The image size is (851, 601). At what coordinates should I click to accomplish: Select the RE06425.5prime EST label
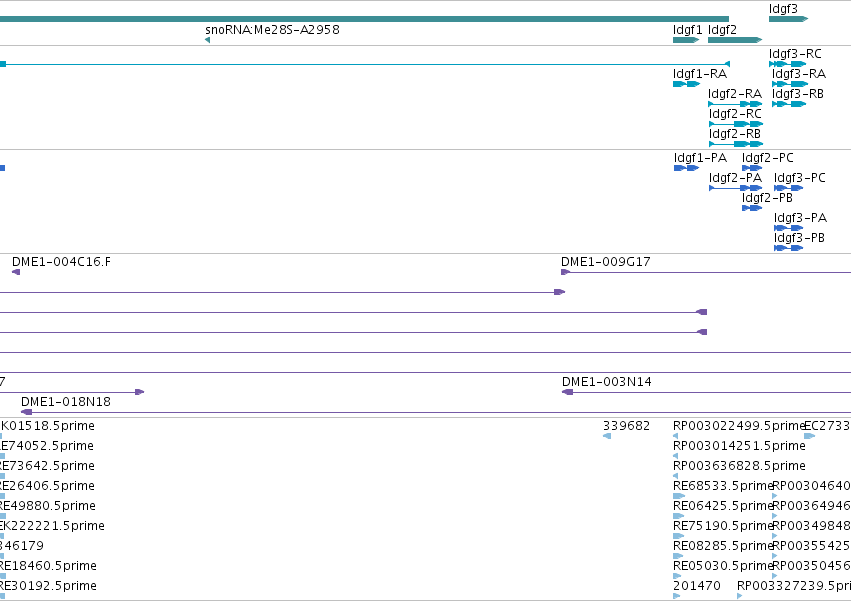722,507
